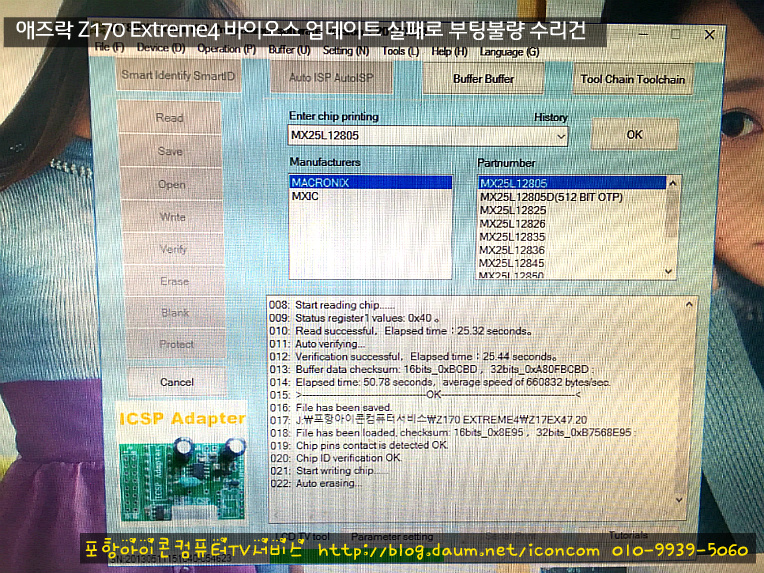The image size is (764, 573).
Task: Select MX25L12826 part number
Action: pyautogui.click(x=572, y=224)
